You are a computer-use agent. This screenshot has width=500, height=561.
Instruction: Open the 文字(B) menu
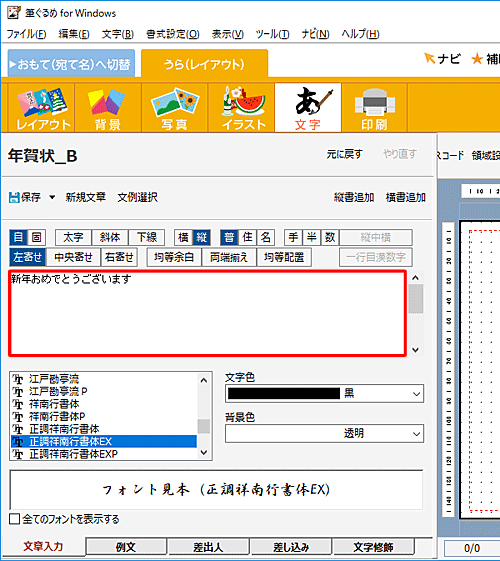tap(118, 34)
